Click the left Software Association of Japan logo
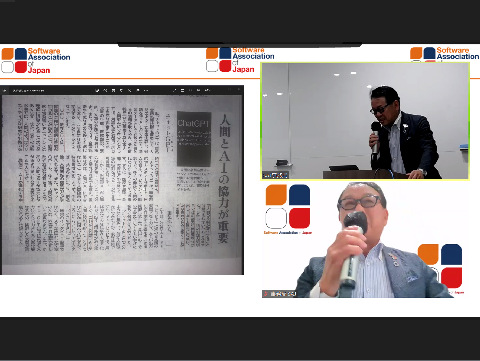This screenshot has height=361, width=480. coord(36,60)
